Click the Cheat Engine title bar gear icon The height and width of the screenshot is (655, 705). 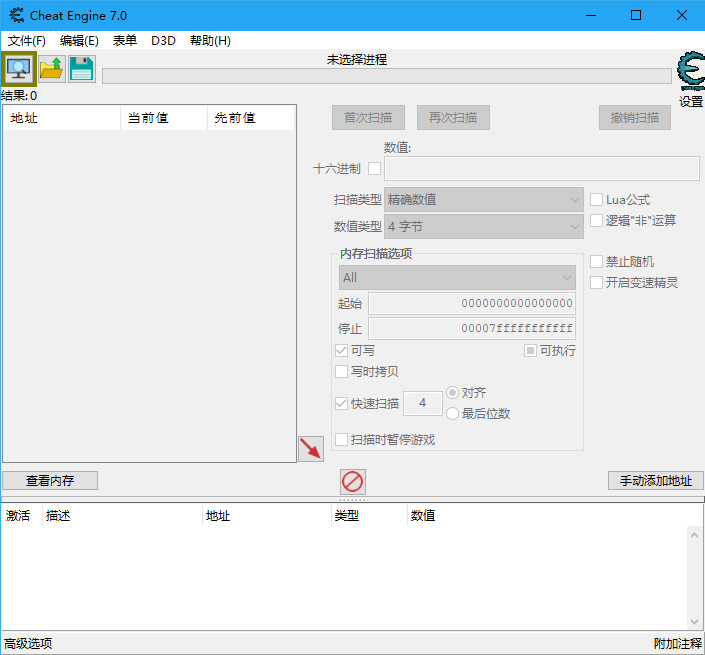(16, 15)
